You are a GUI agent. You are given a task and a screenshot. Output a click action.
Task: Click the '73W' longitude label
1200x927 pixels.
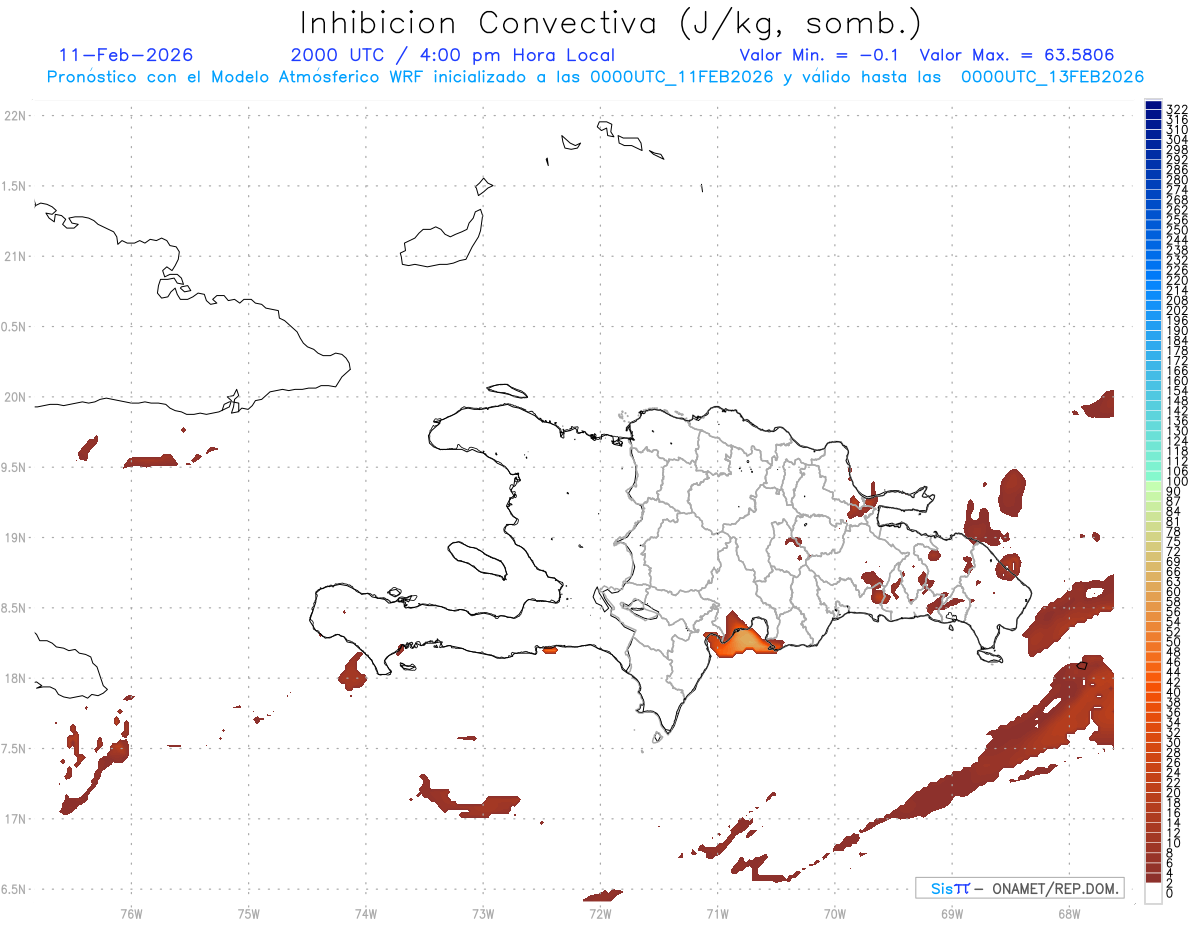483,912
